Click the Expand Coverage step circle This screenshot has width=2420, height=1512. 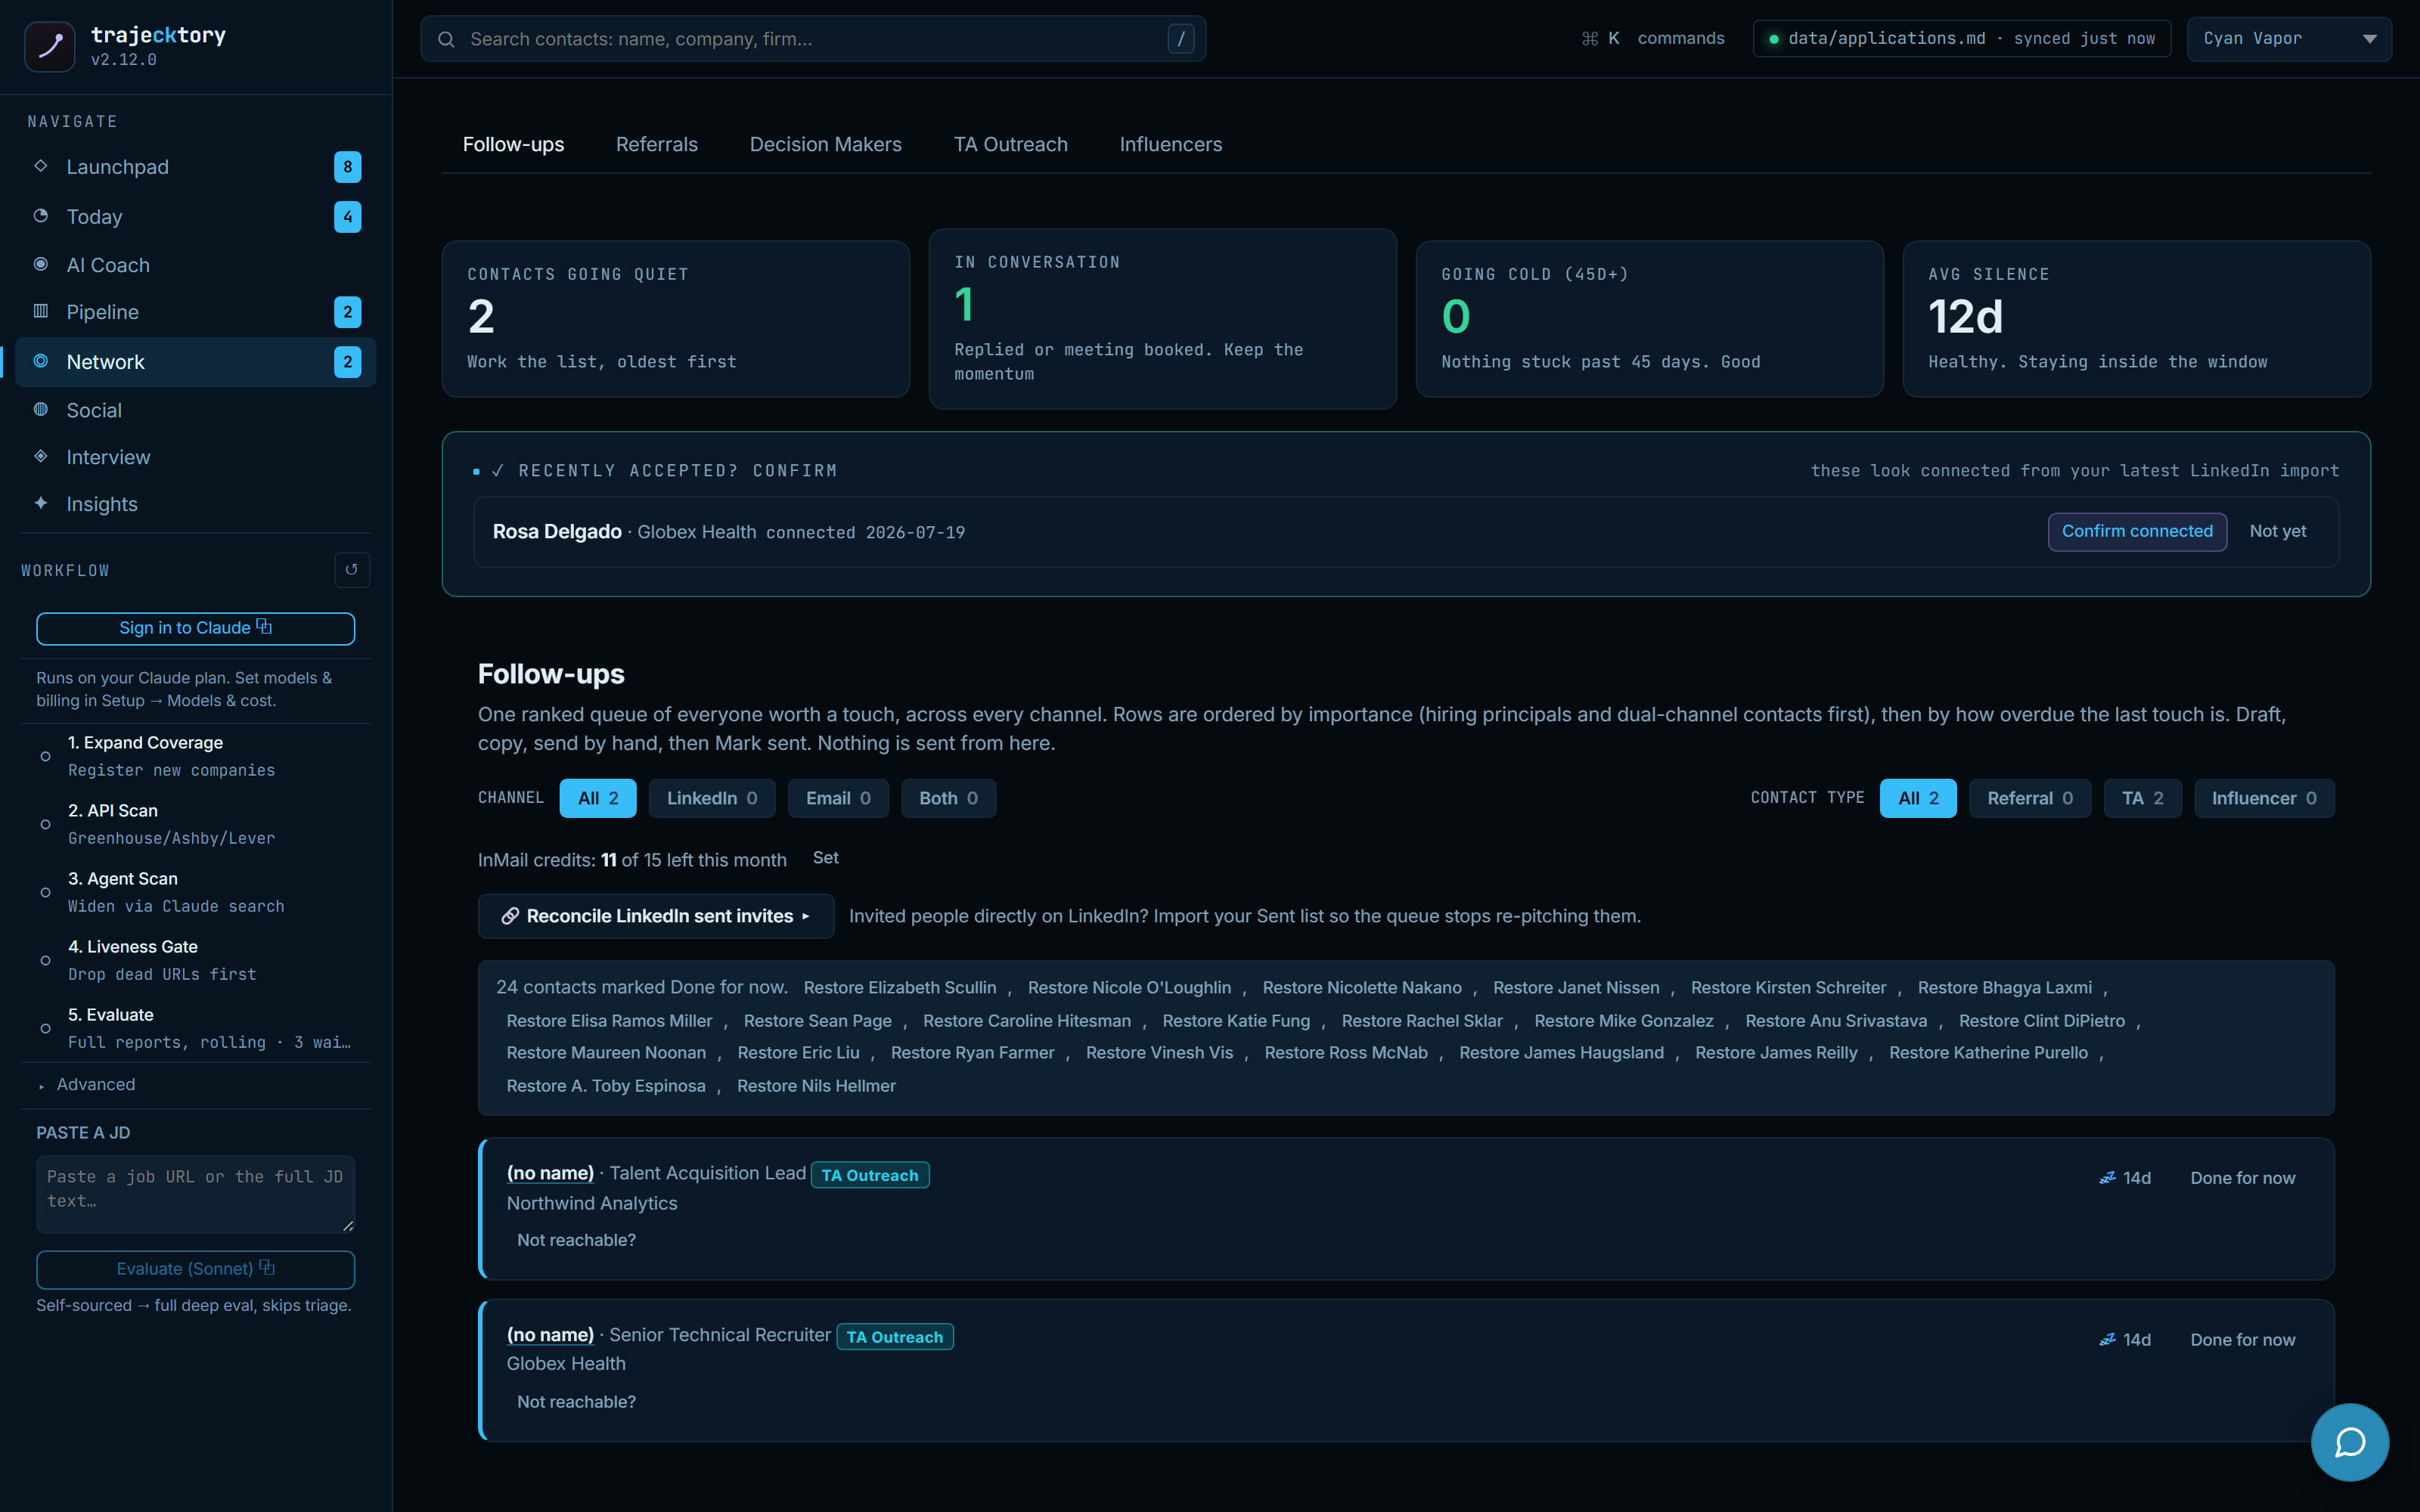45,757
